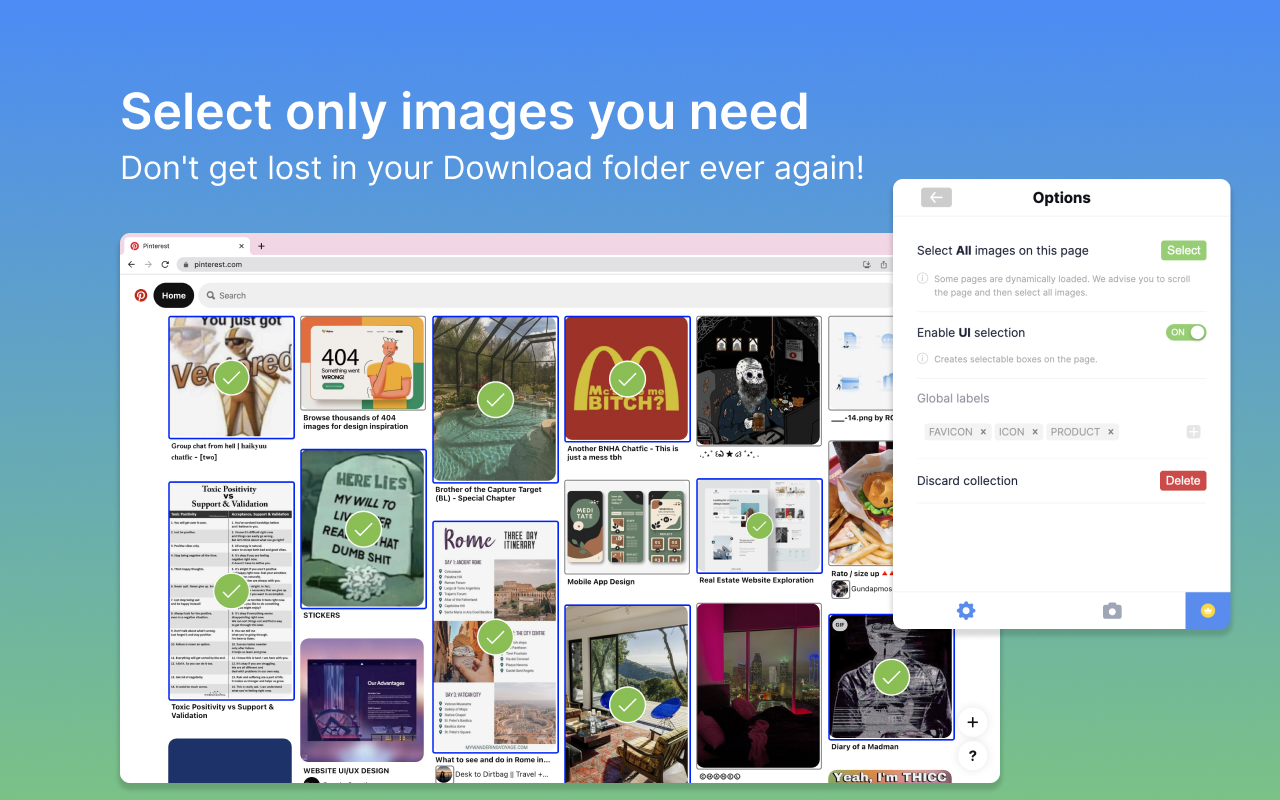Viewport: 1280px width, 800px height.
Task: Remove the ICON global label
Action: coord(1035,432)
